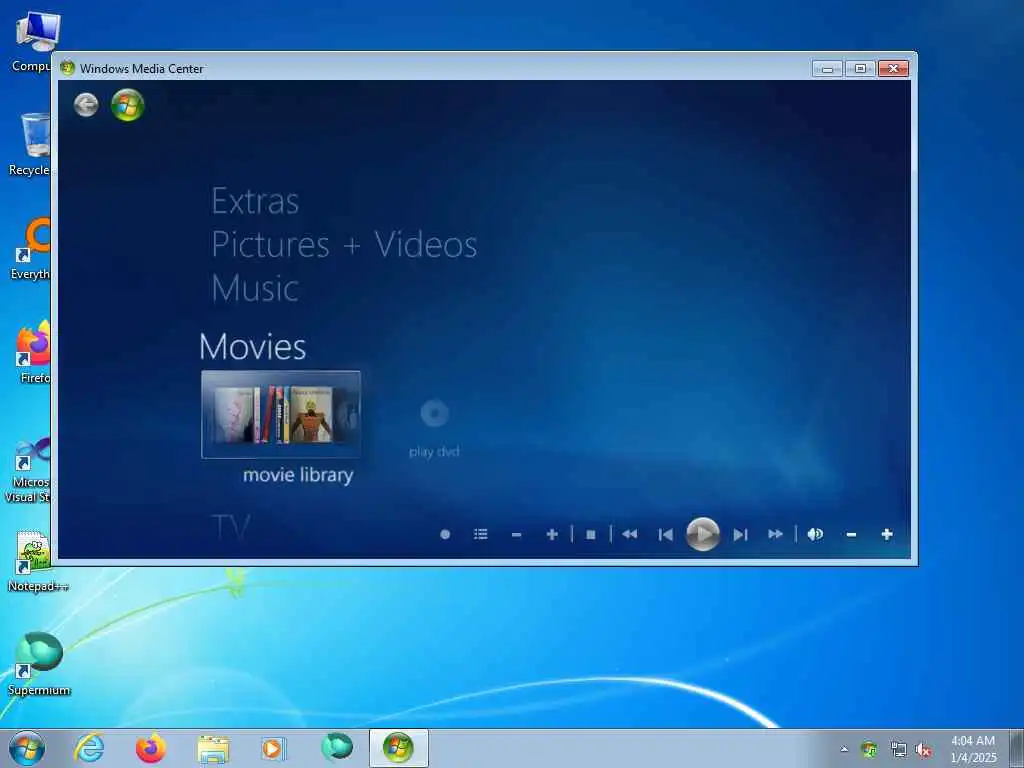This screenshot has height=768, width=1024.
Task: Click the play dvd disc icon
Action: click(434, 413)
